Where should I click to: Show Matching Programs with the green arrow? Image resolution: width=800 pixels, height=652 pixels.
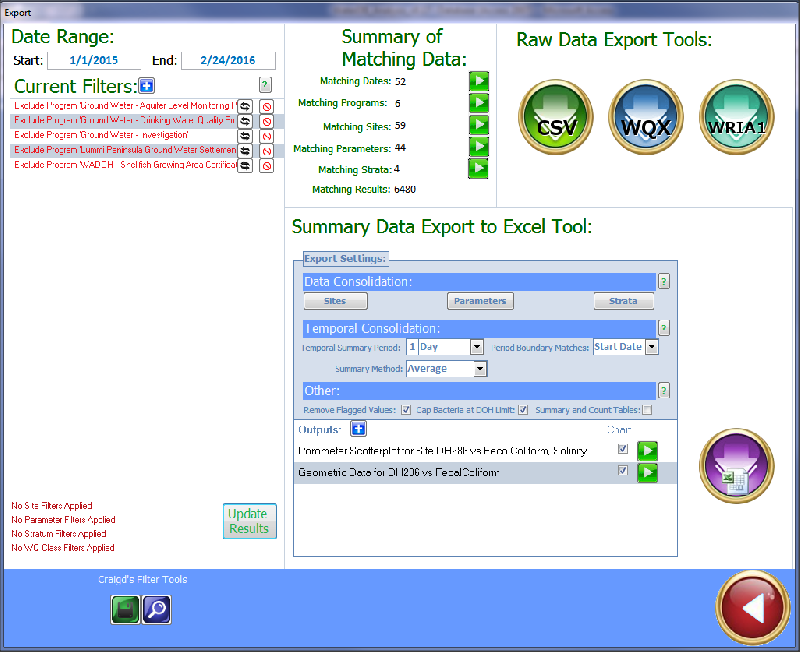pyautogui.click(x=479, y=103)
